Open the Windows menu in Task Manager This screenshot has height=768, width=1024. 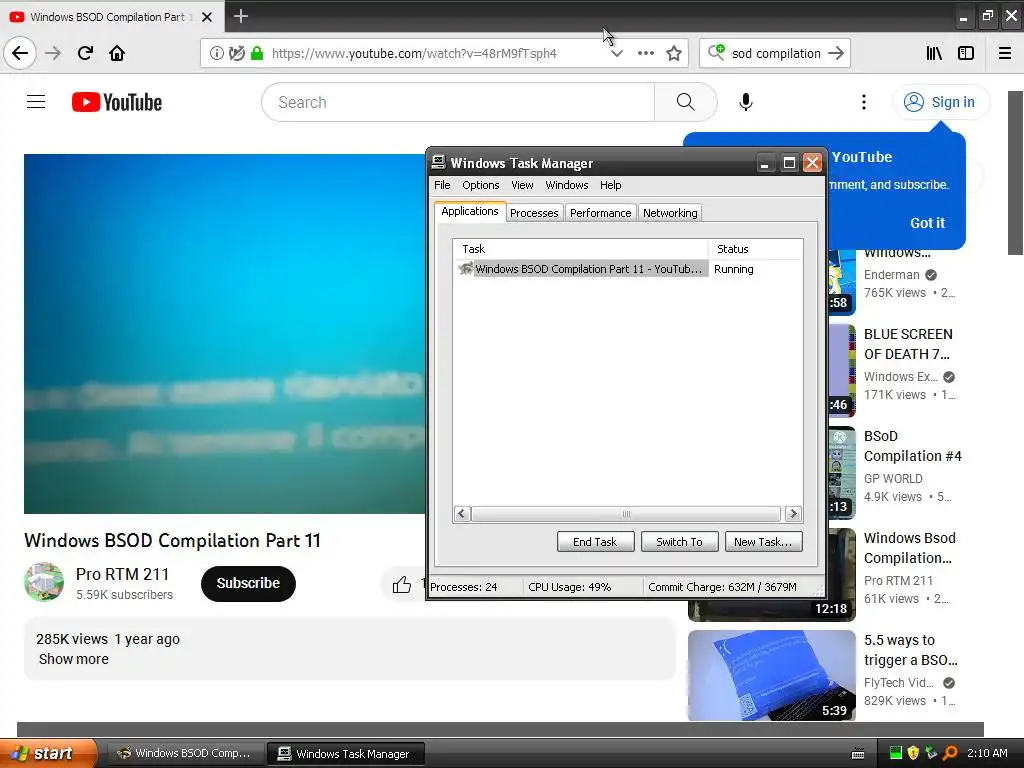tap(567, 185)
